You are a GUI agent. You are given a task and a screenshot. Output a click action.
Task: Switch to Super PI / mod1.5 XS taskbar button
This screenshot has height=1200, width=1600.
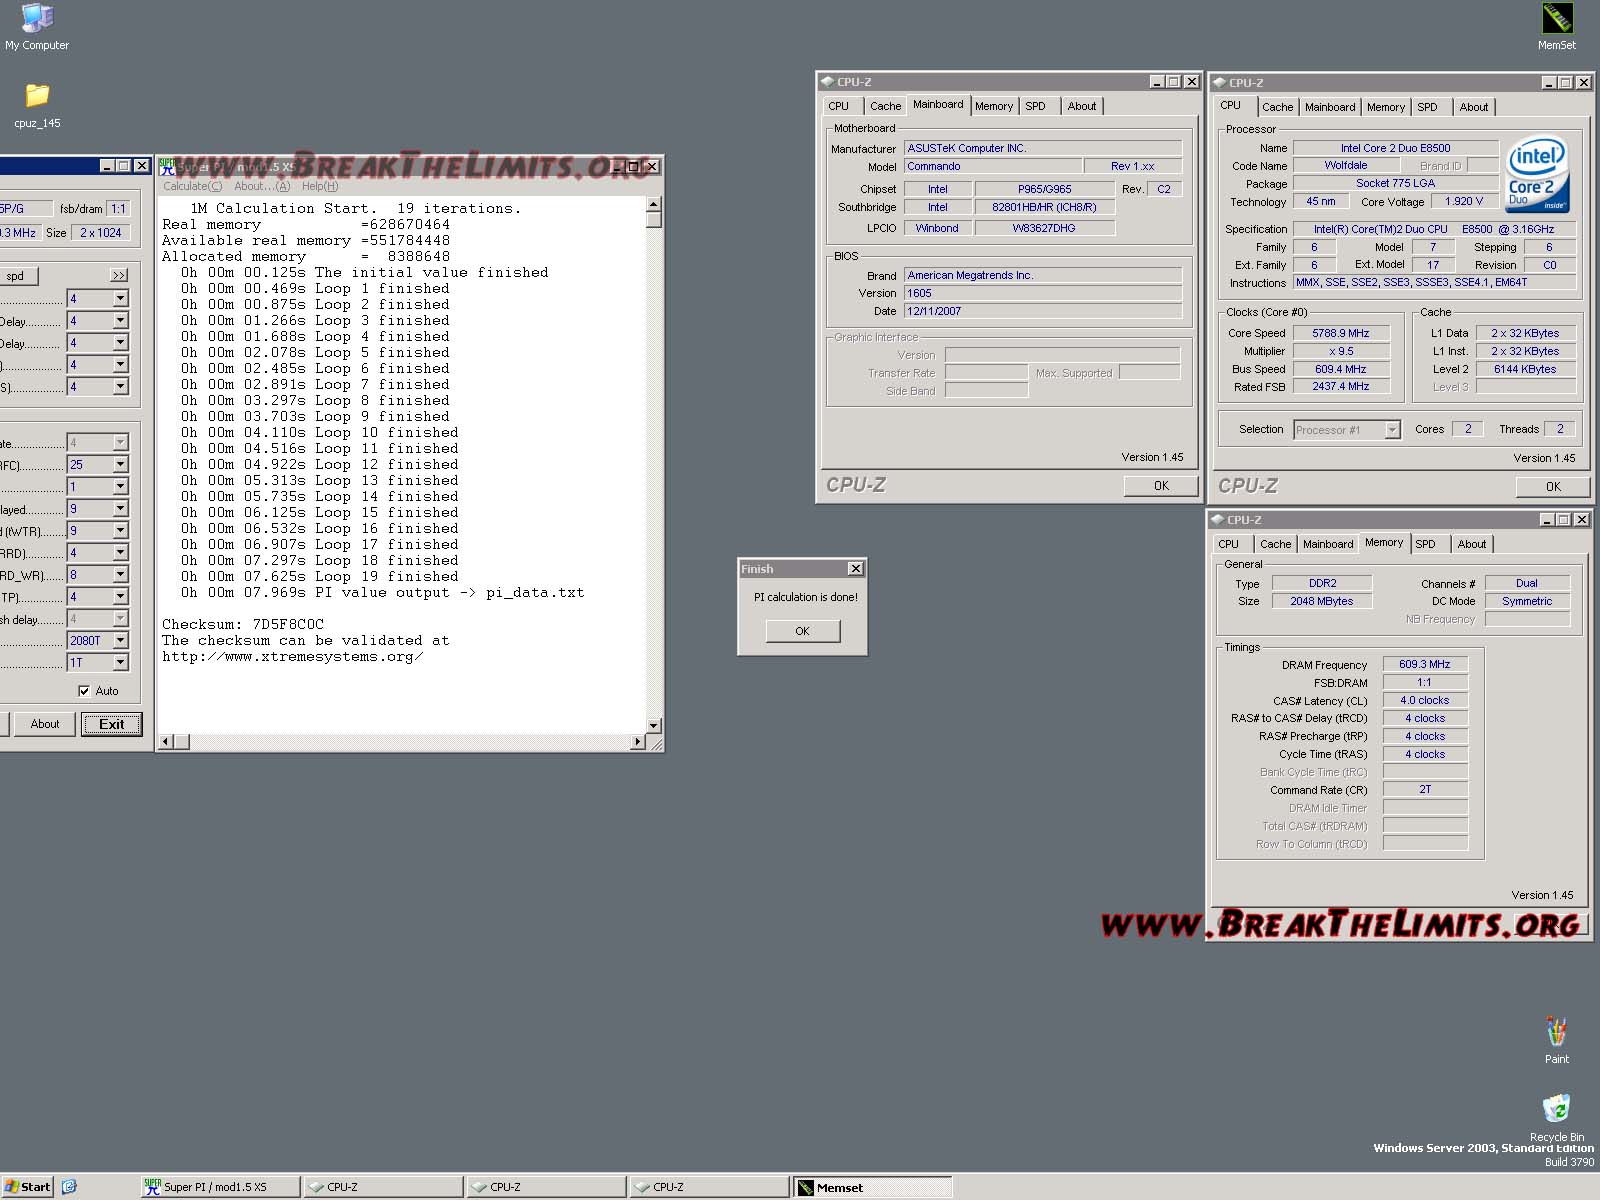click(x=220, y=1187)
